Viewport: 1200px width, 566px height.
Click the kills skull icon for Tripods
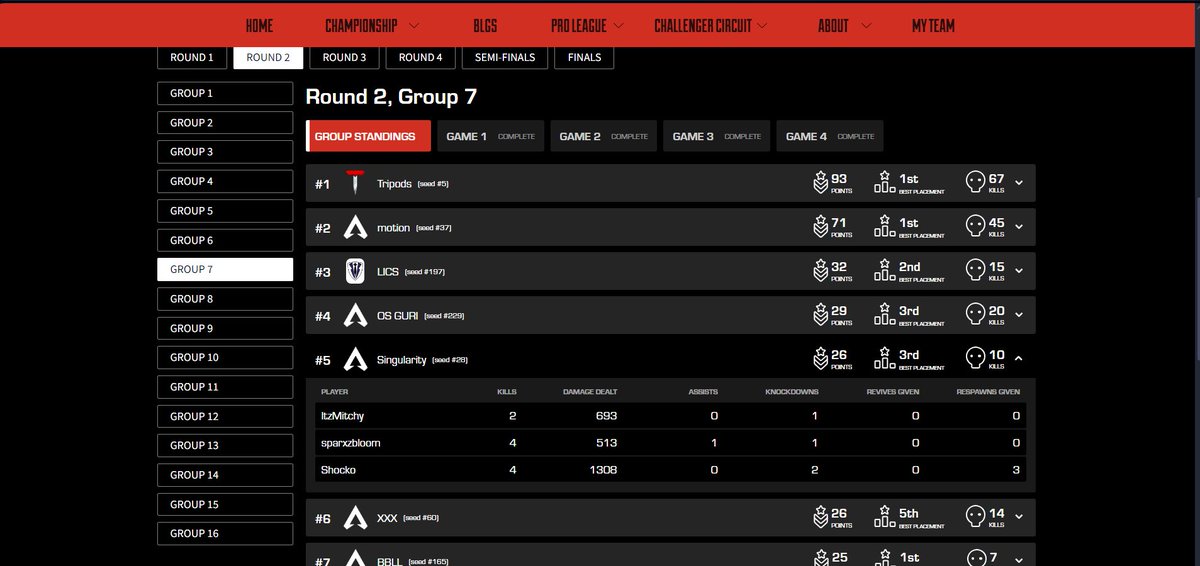click(x=975, y=183)
